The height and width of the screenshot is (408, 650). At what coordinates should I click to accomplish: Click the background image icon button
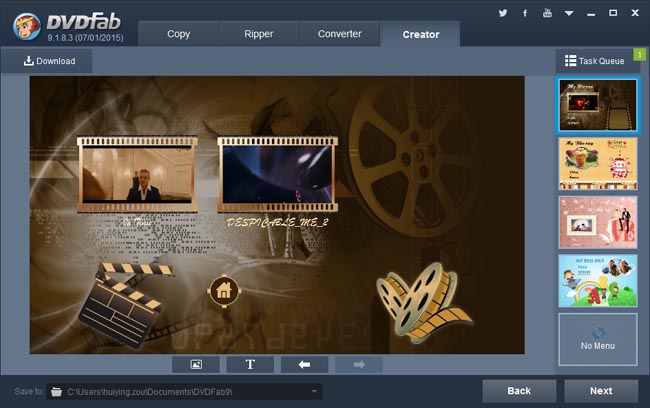click(x=196, y=365)
